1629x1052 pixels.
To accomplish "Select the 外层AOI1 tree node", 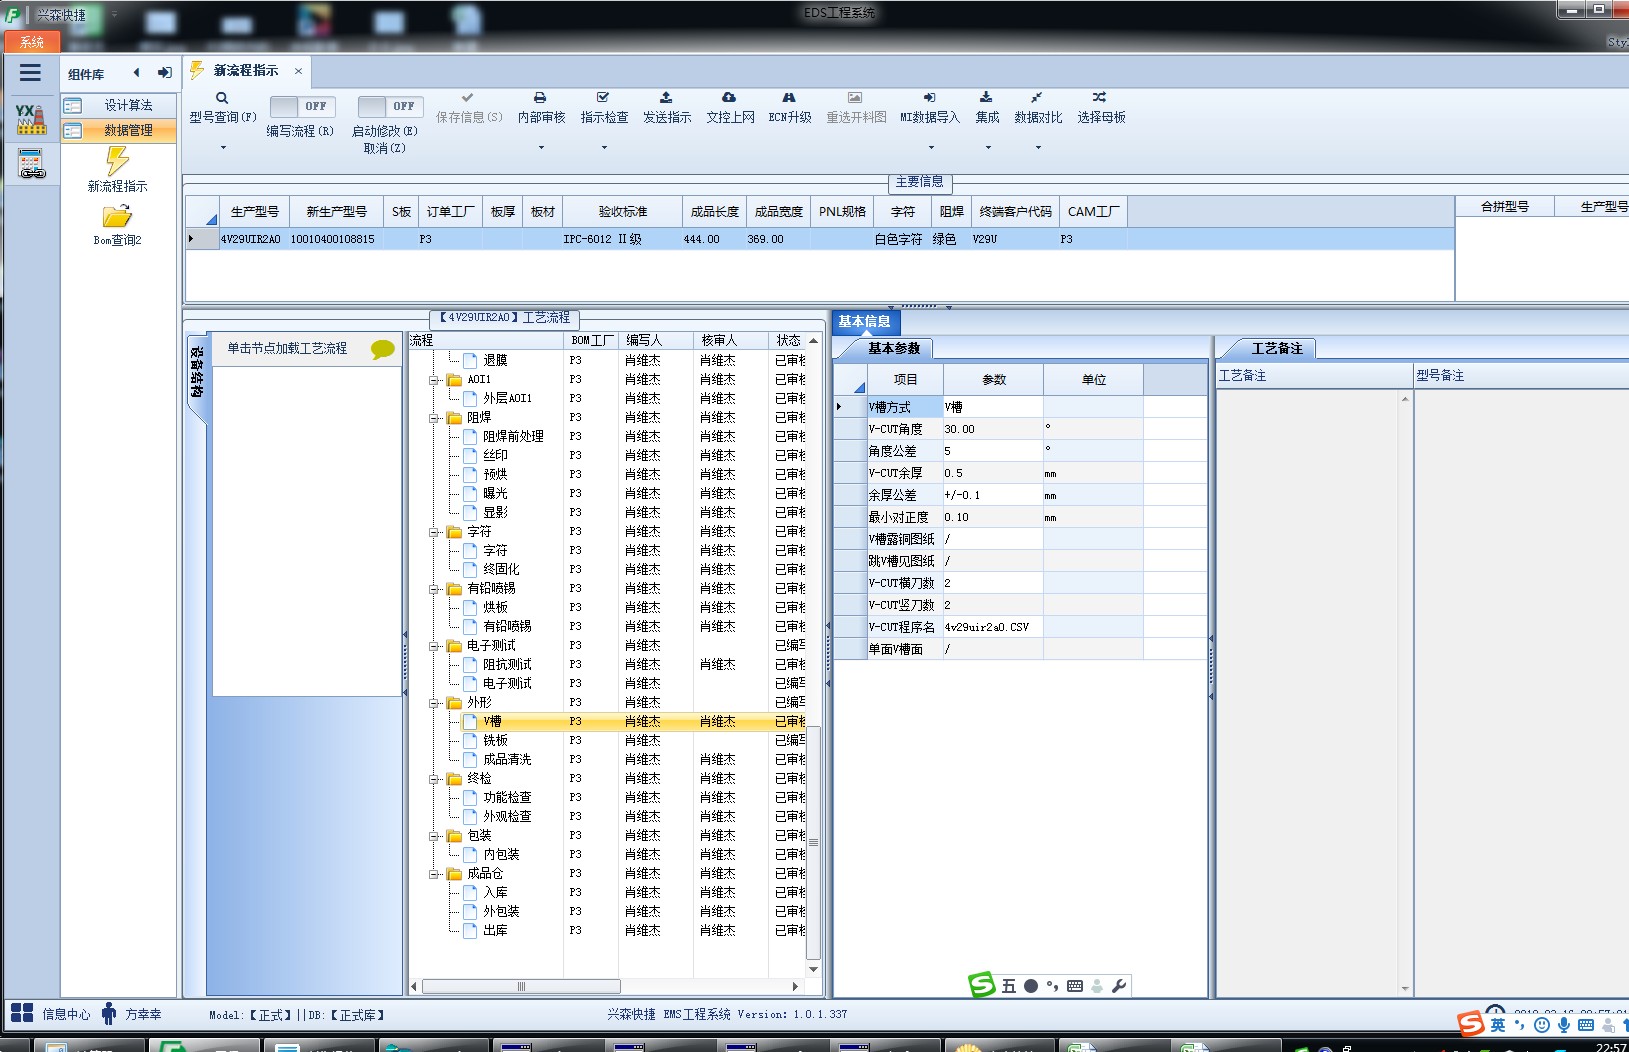I will click(x=507, y=399).
